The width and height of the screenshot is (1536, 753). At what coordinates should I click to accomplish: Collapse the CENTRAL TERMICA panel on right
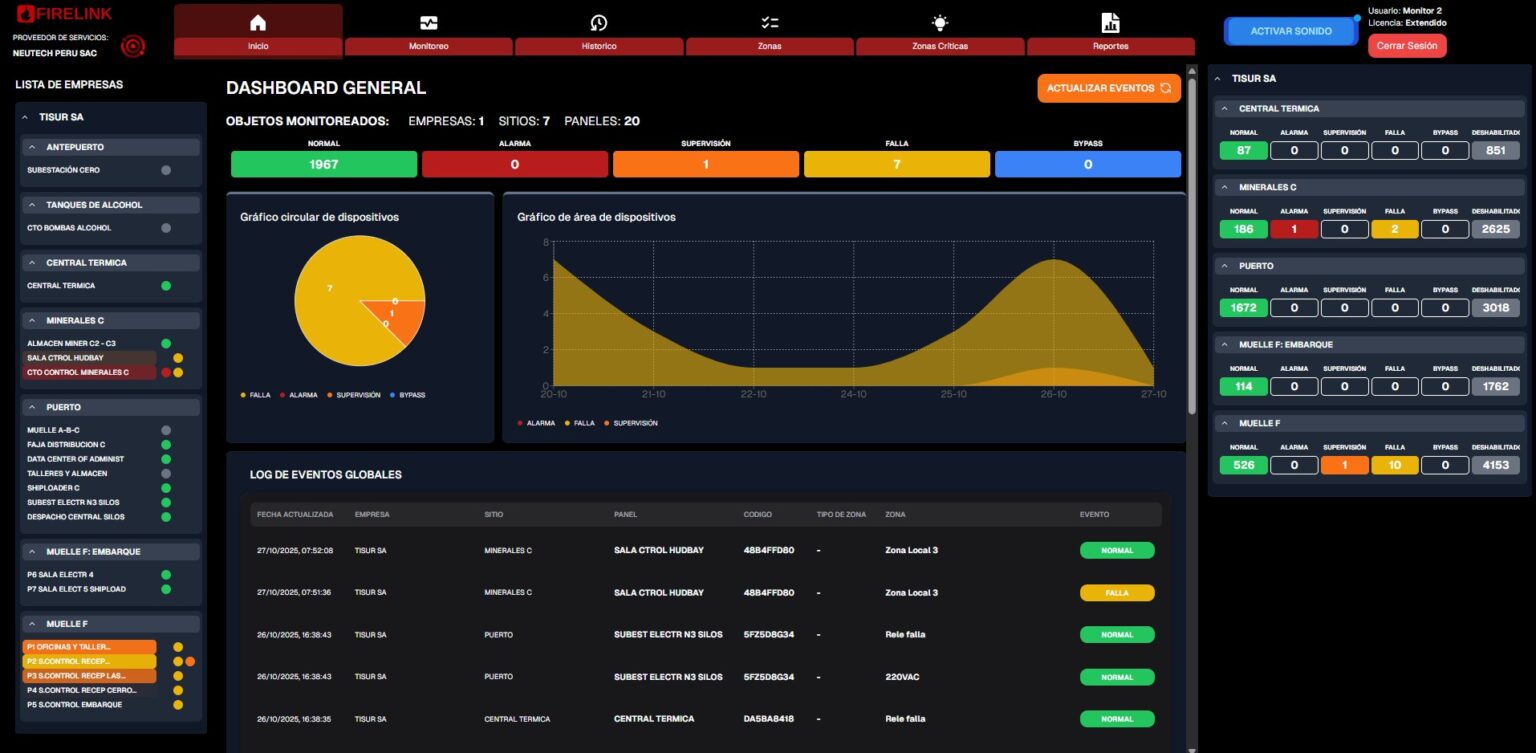click(x=1226, y=108)
